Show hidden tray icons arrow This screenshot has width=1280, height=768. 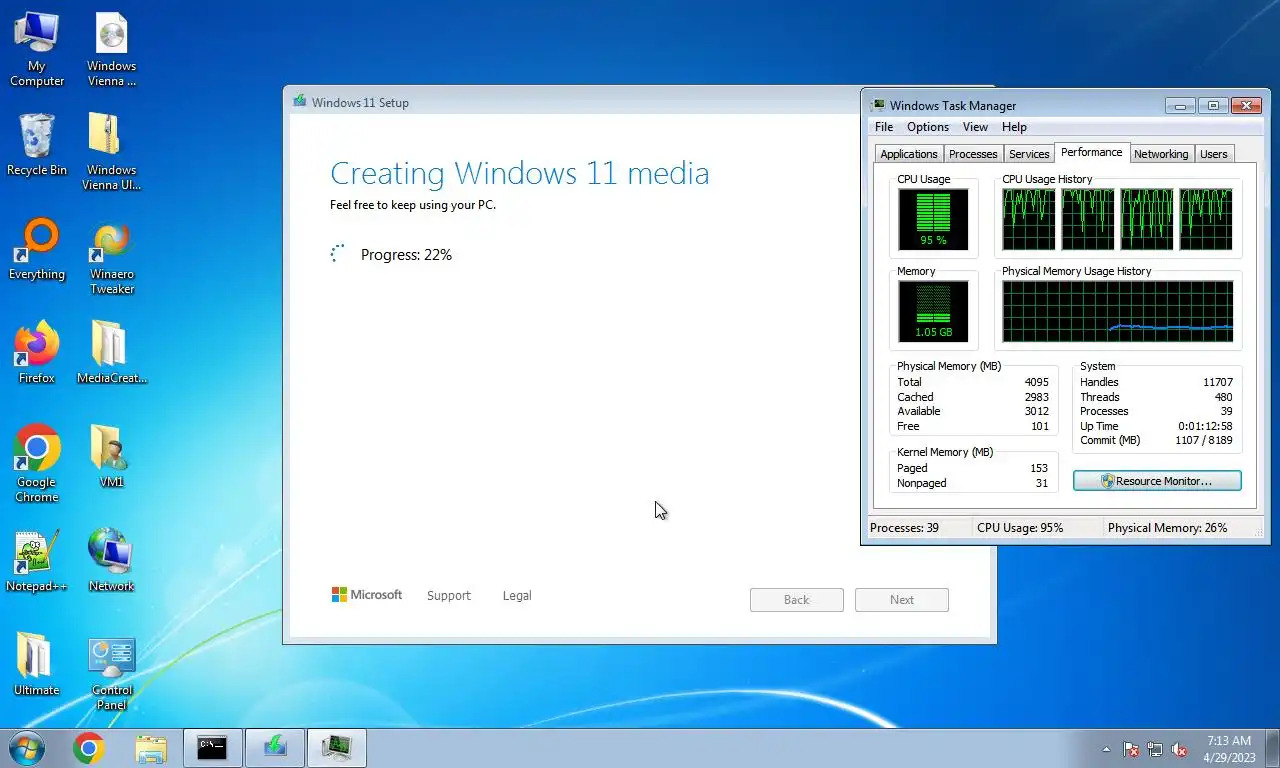coord(1106,749)
